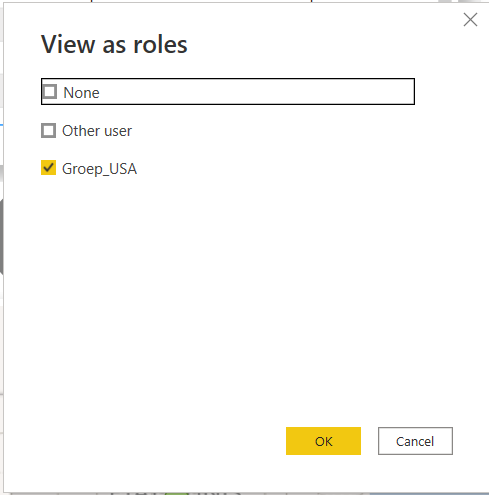Toggle the None role option
This screenshot has height=495, width=489.
(x=50, y=92)
